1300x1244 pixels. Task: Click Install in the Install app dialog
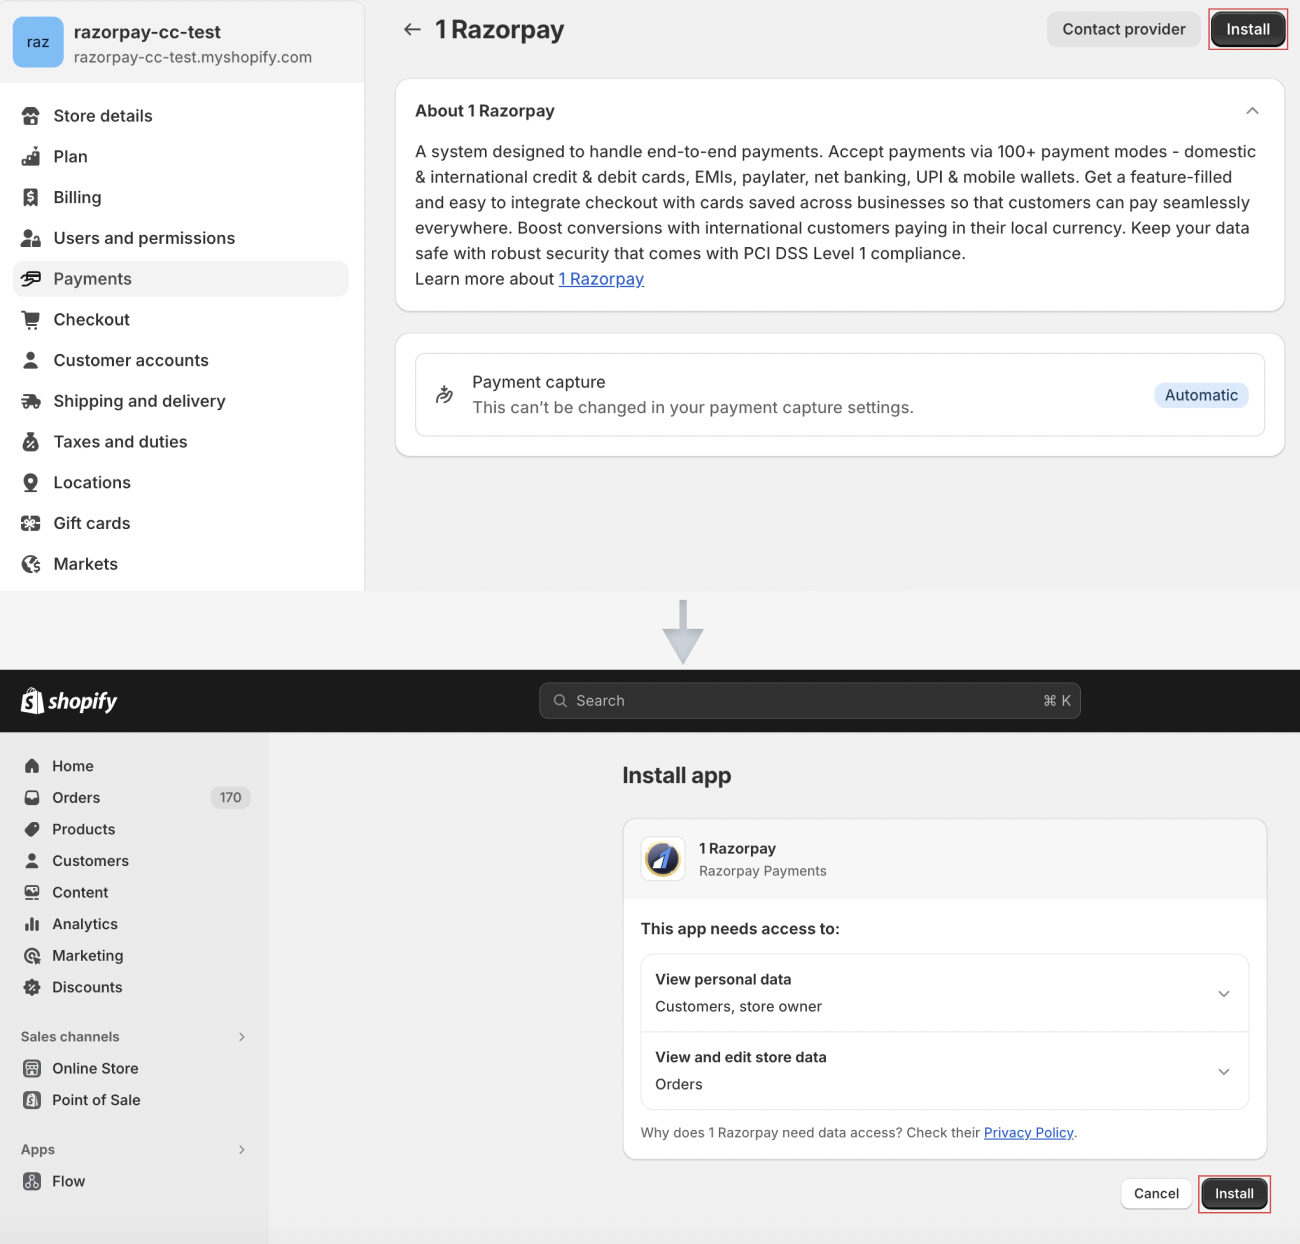pyautogui.click(x=1234, y=1194)
